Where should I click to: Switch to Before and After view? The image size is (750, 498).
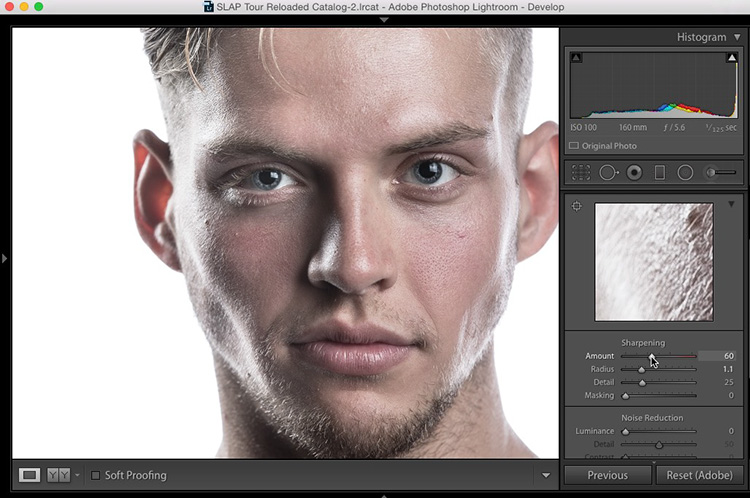click(58, 475)
